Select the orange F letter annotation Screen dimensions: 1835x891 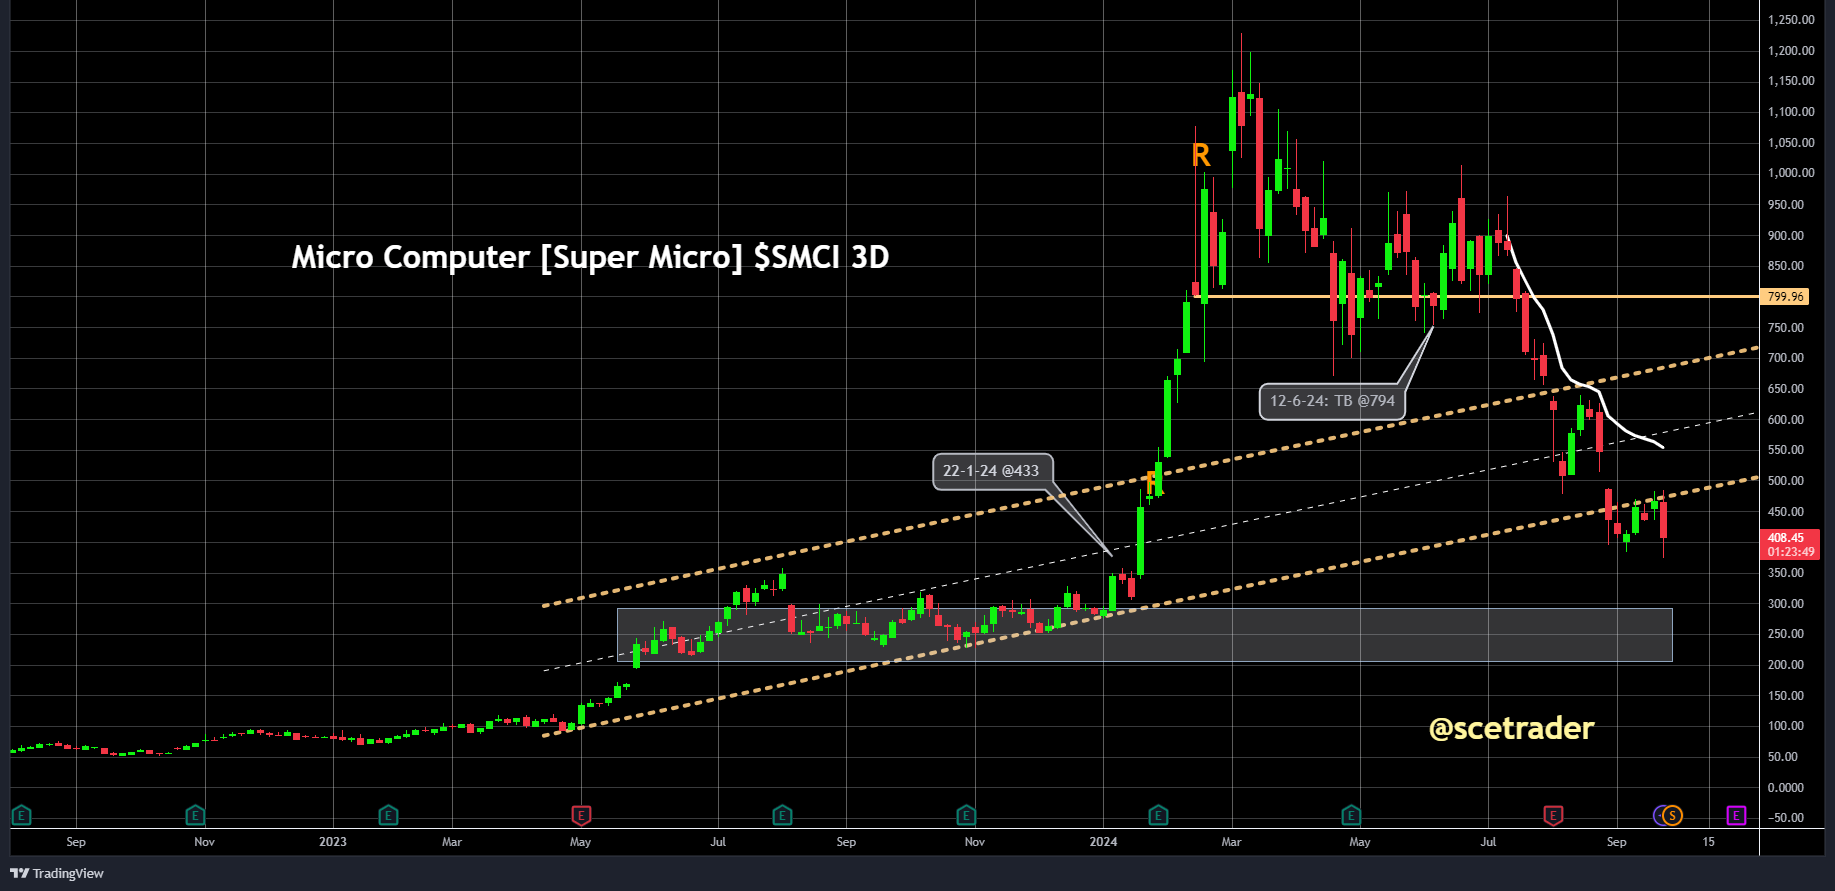1153,483
